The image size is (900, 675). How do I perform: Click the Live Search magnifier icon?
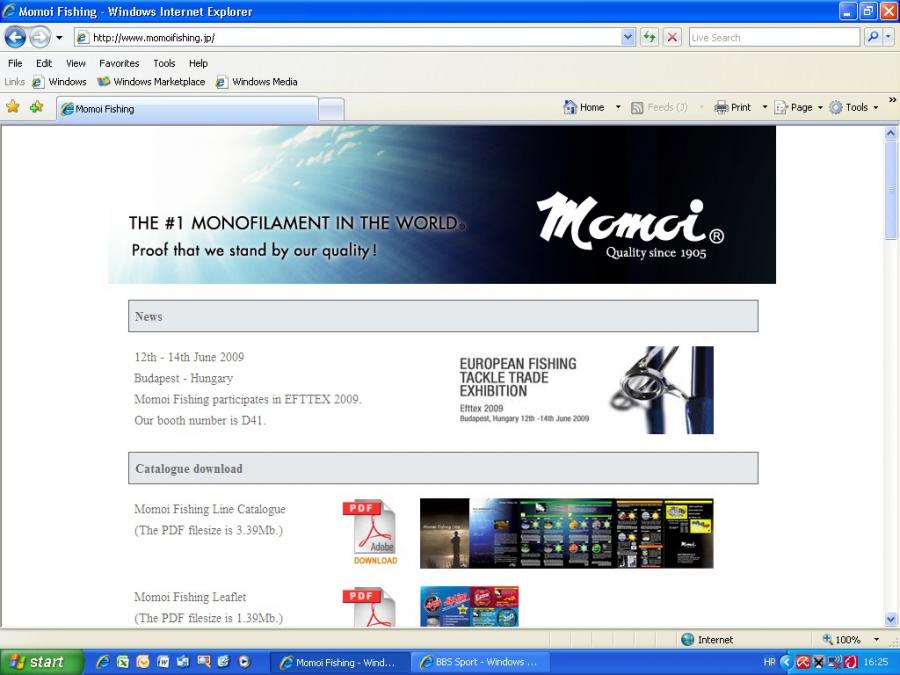pyautogui.click(x=872, y=37)
